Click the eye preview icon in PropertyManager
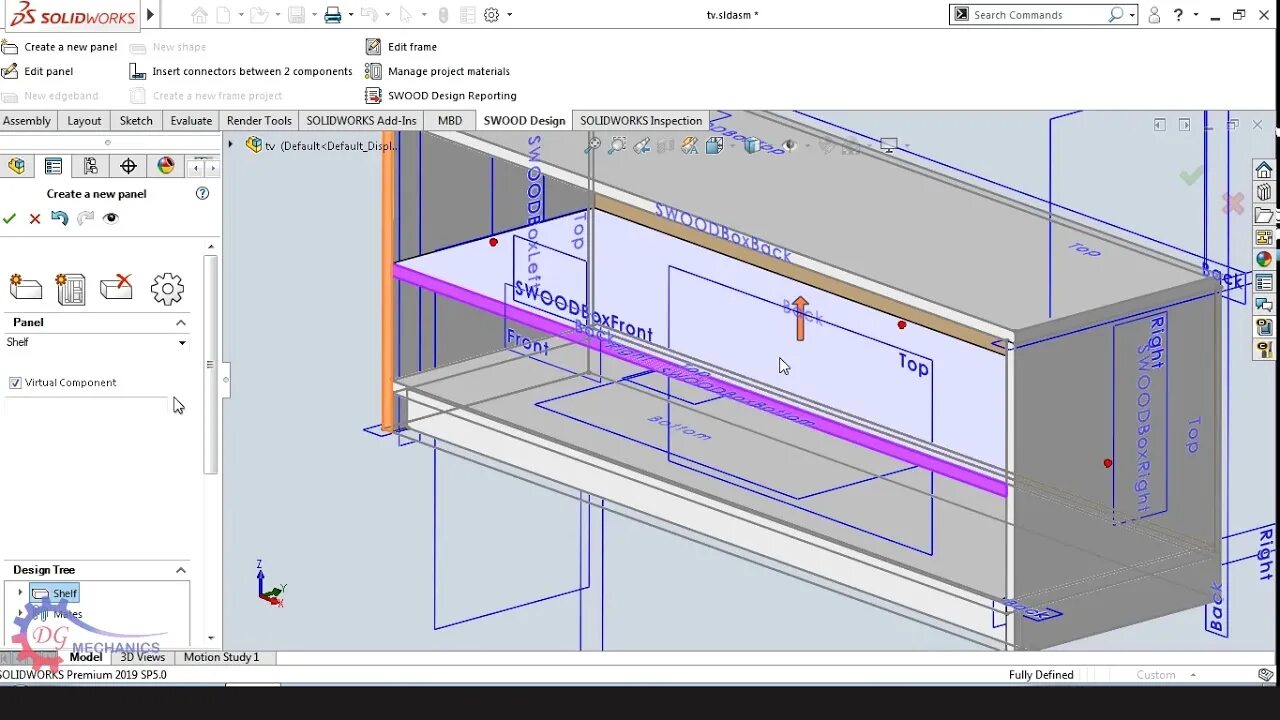This screenshot has height=720, width=1280. coord(111,219)
